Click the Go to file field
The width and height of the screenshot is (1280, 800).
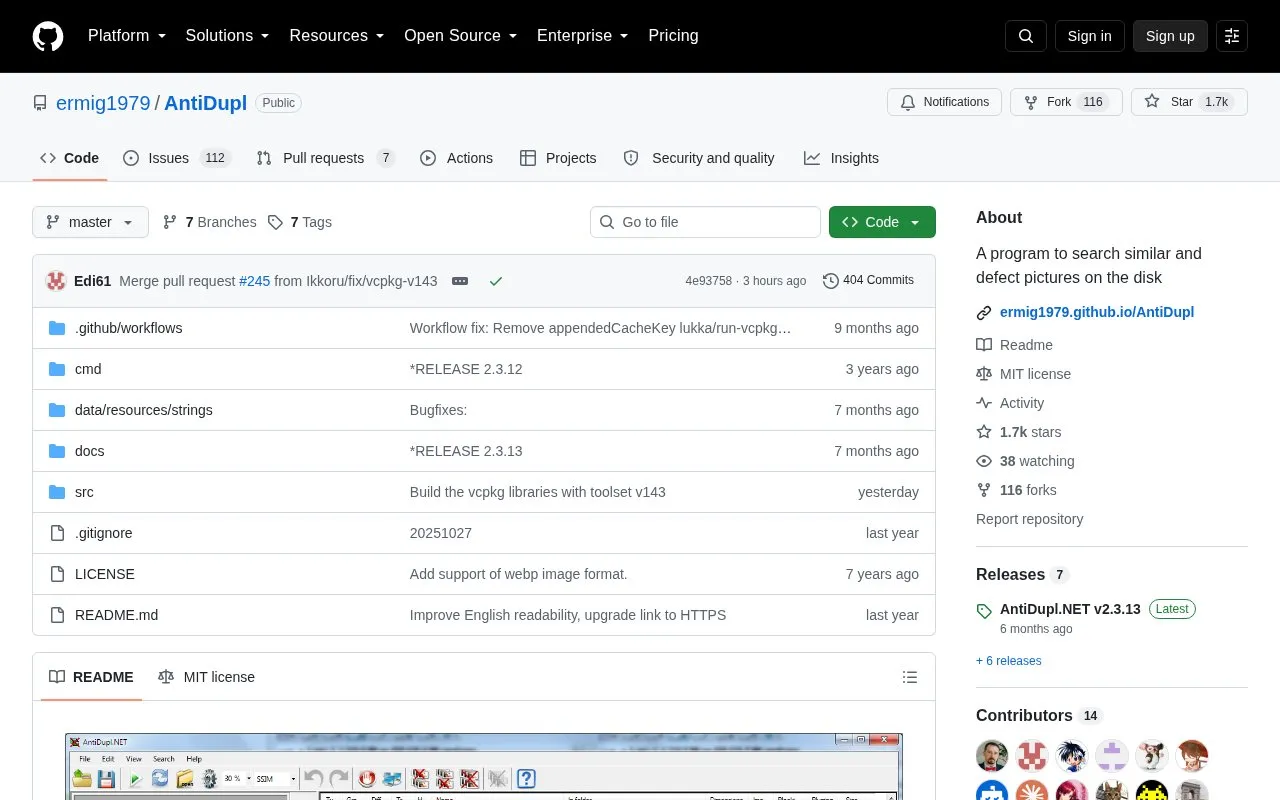(x=705, y=222)
